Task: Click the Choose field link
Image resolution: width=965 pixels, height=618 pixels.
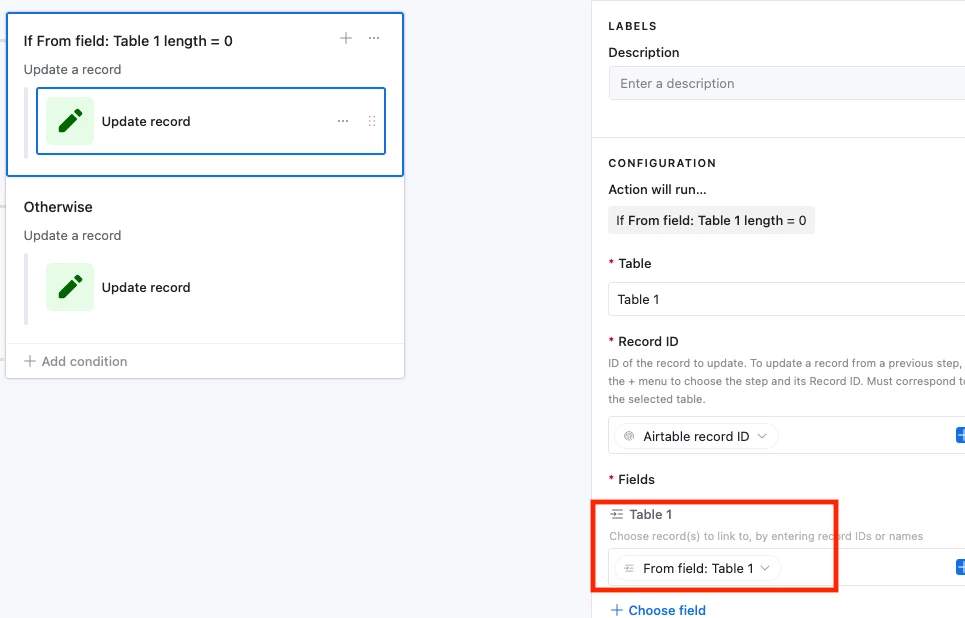Action: (658, 610)
